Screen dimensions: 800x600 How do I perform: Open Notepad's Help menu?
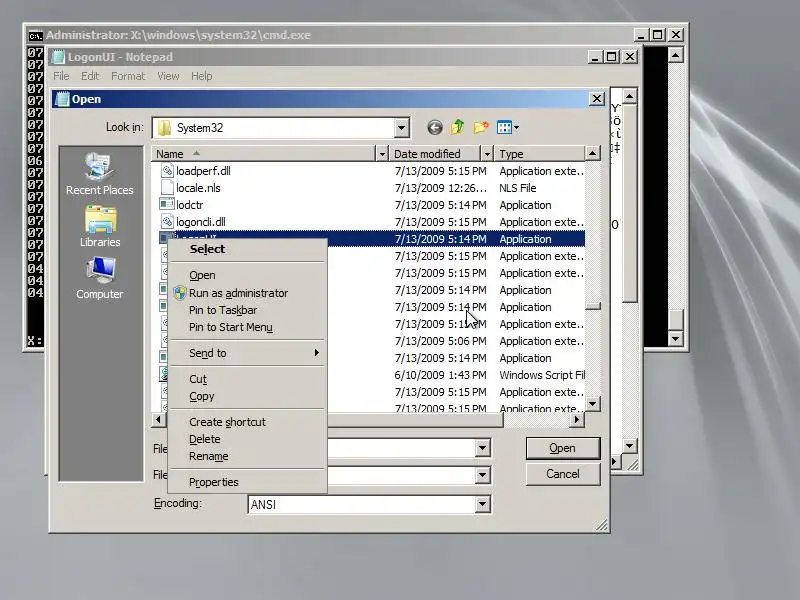pyautogui.click(x=202, y=76)
